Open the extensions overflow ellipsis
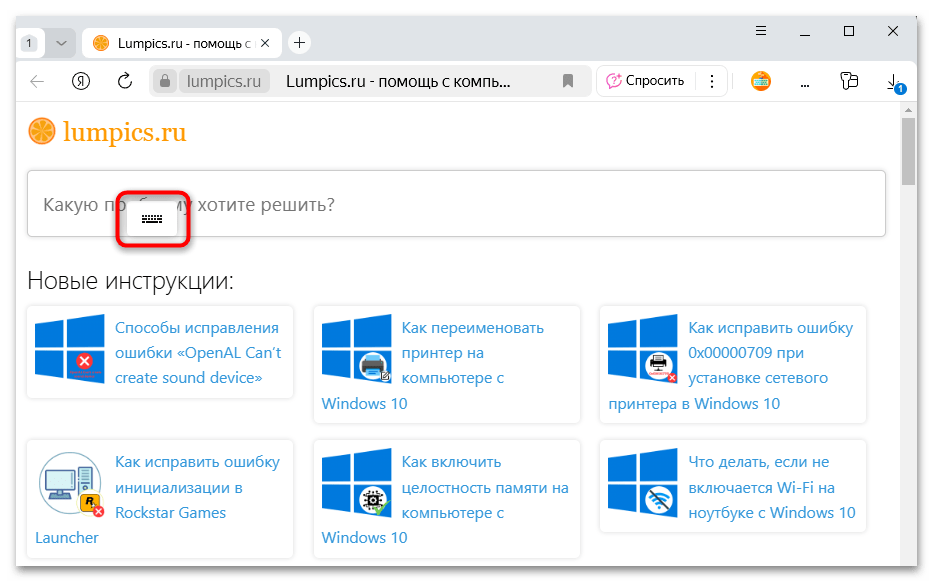Screen dimensions: 933x582 pyautogui.click(x=804, y=86)
